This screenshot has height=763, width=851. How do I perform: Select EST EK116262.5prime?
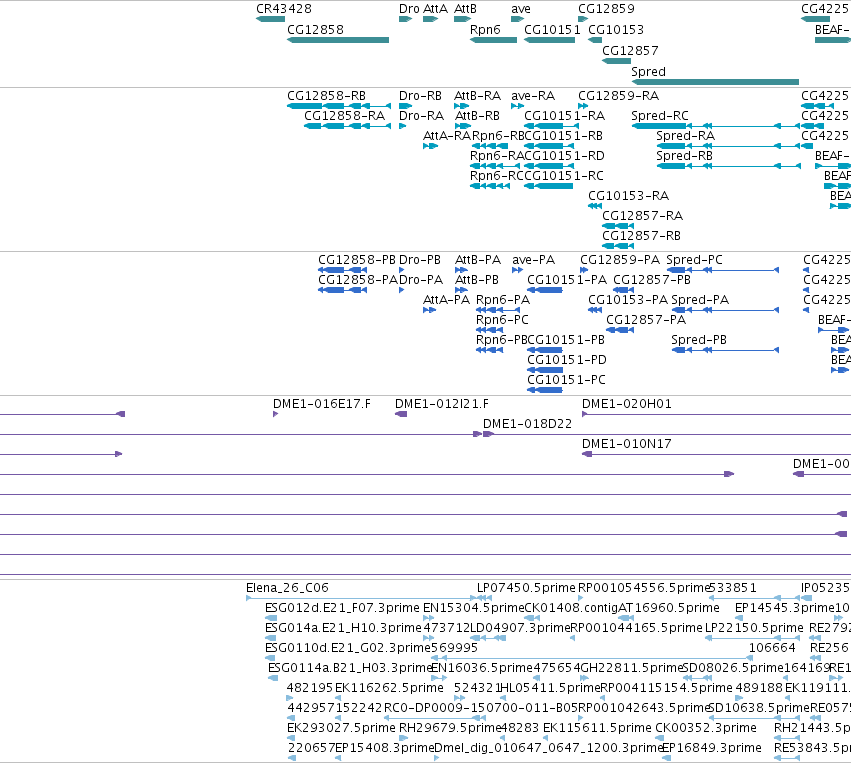coord(338,698)
